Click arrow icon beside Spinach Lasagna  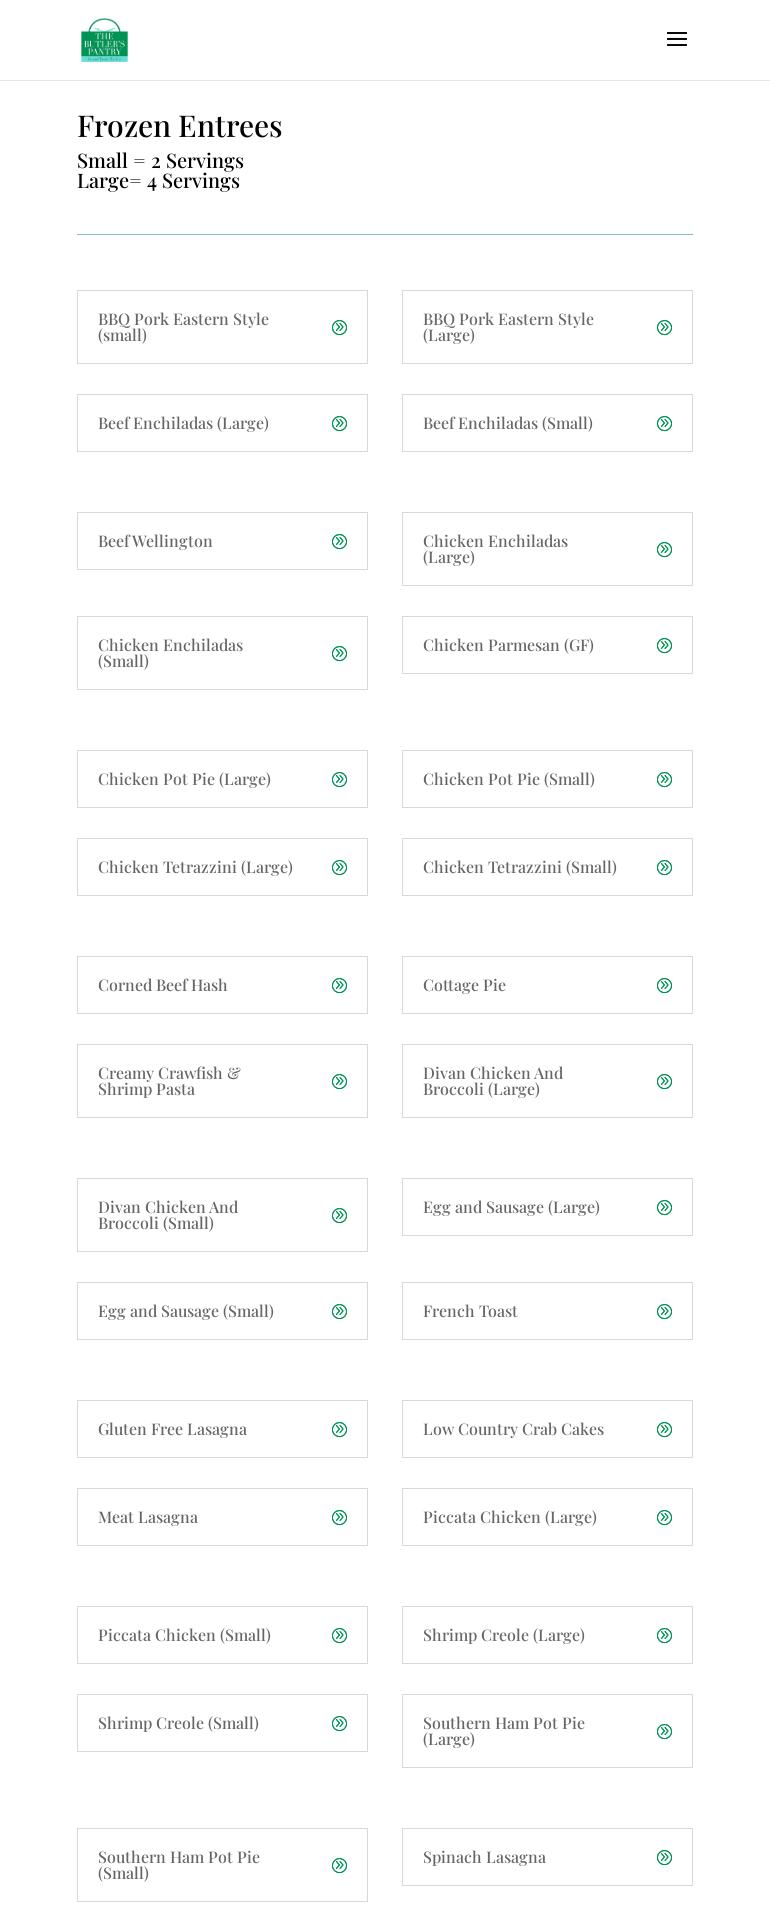click(665, 1857)
